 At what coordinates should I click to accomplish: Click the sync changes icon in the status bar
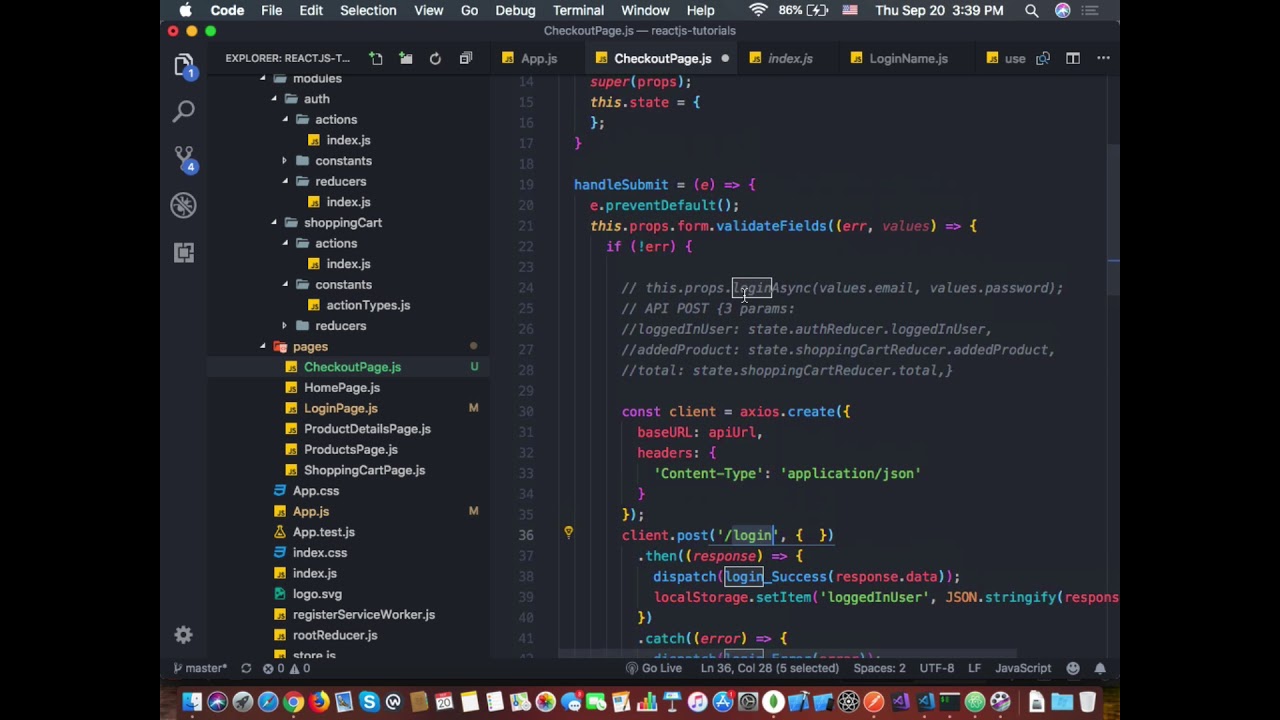[x=246, y=668]
